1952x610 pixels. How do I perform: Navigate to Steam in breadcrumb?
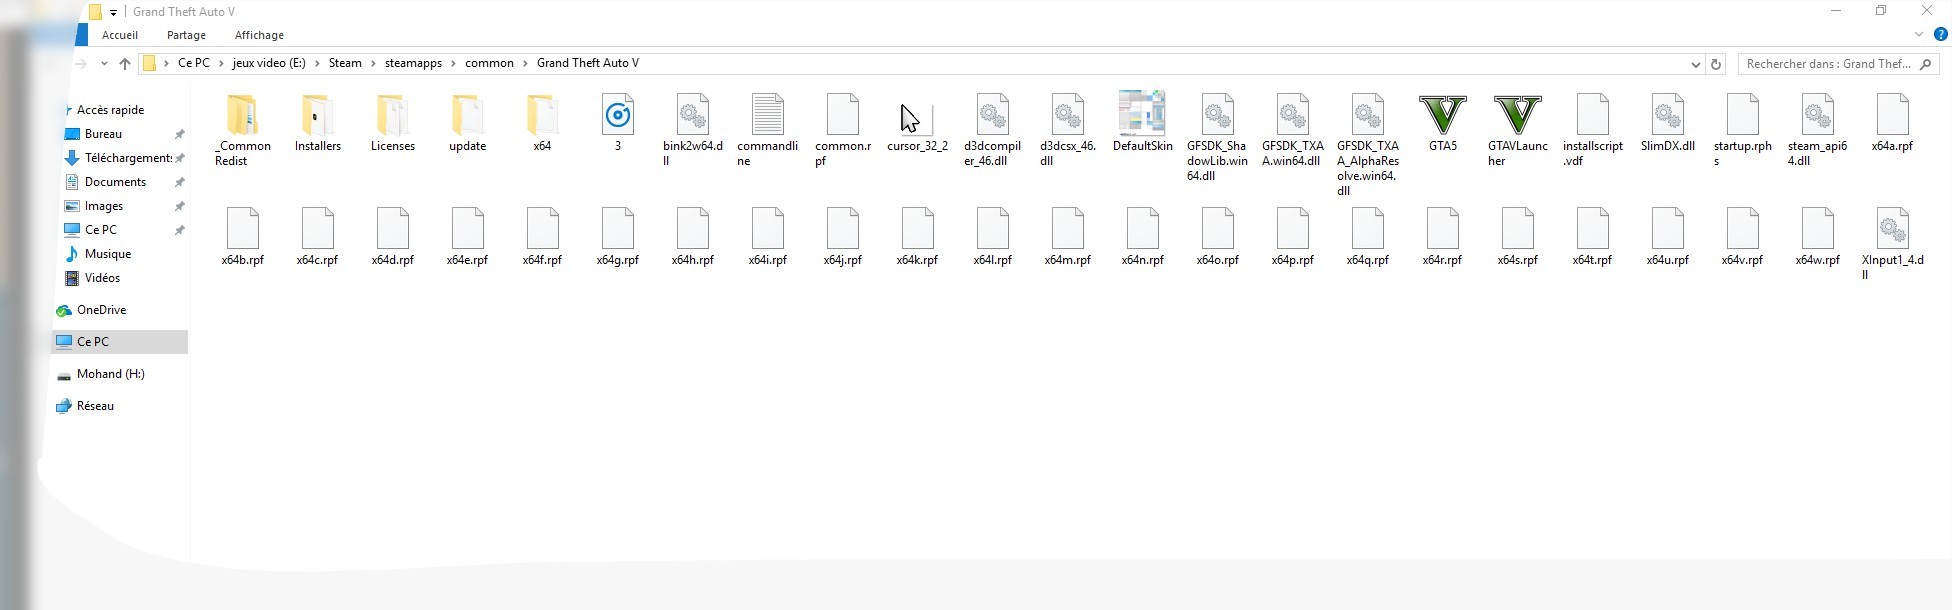click(x=345, y=63)
